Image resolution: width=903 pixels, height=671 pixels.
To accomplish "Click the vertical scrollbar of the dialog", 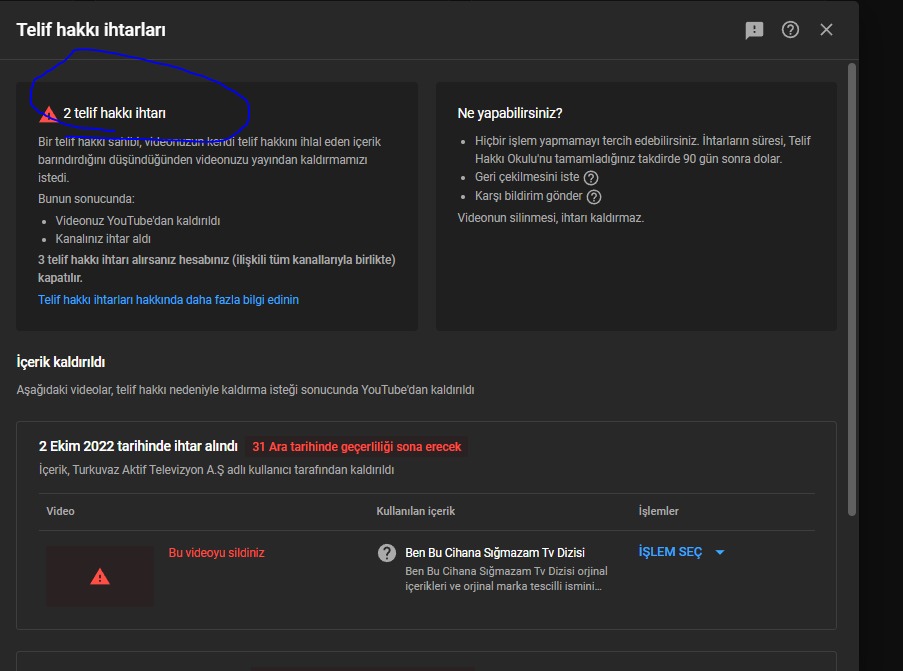I will click(x=852, y=290).
